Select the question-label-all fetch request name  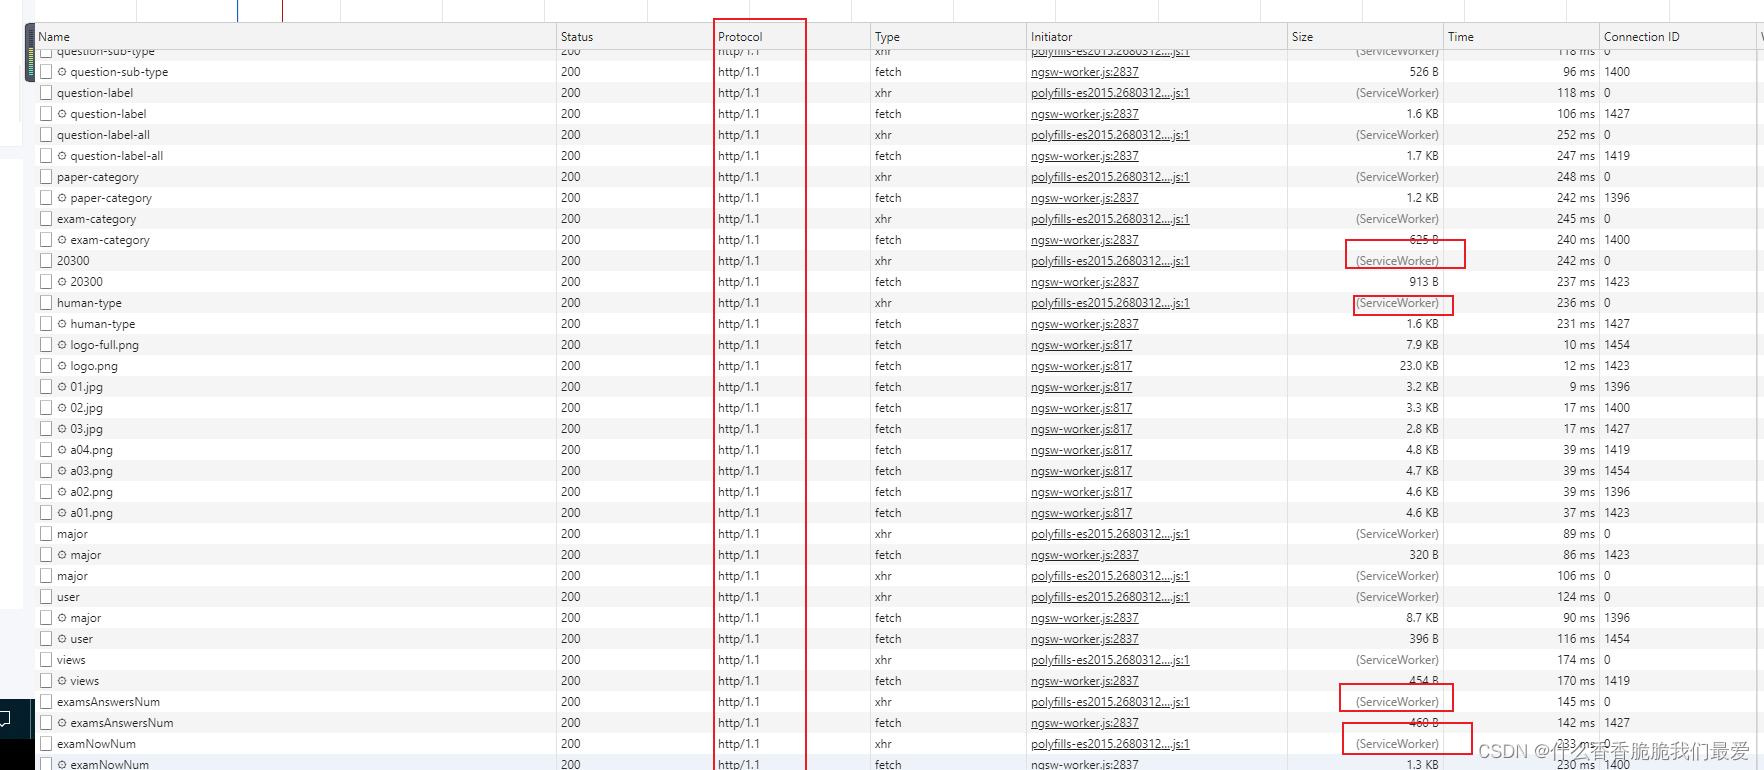coord(116,156)
